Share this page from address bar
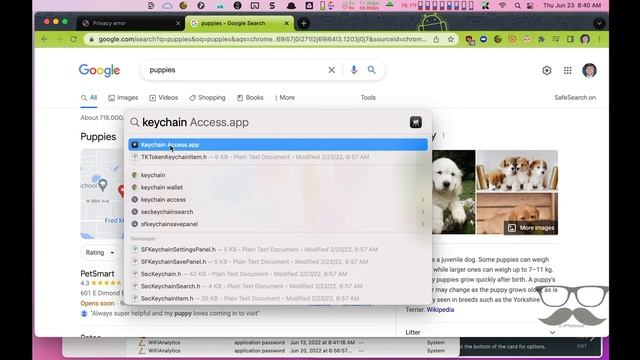The height and width of the screenshot is (360, 640). (x=436, y=39)
